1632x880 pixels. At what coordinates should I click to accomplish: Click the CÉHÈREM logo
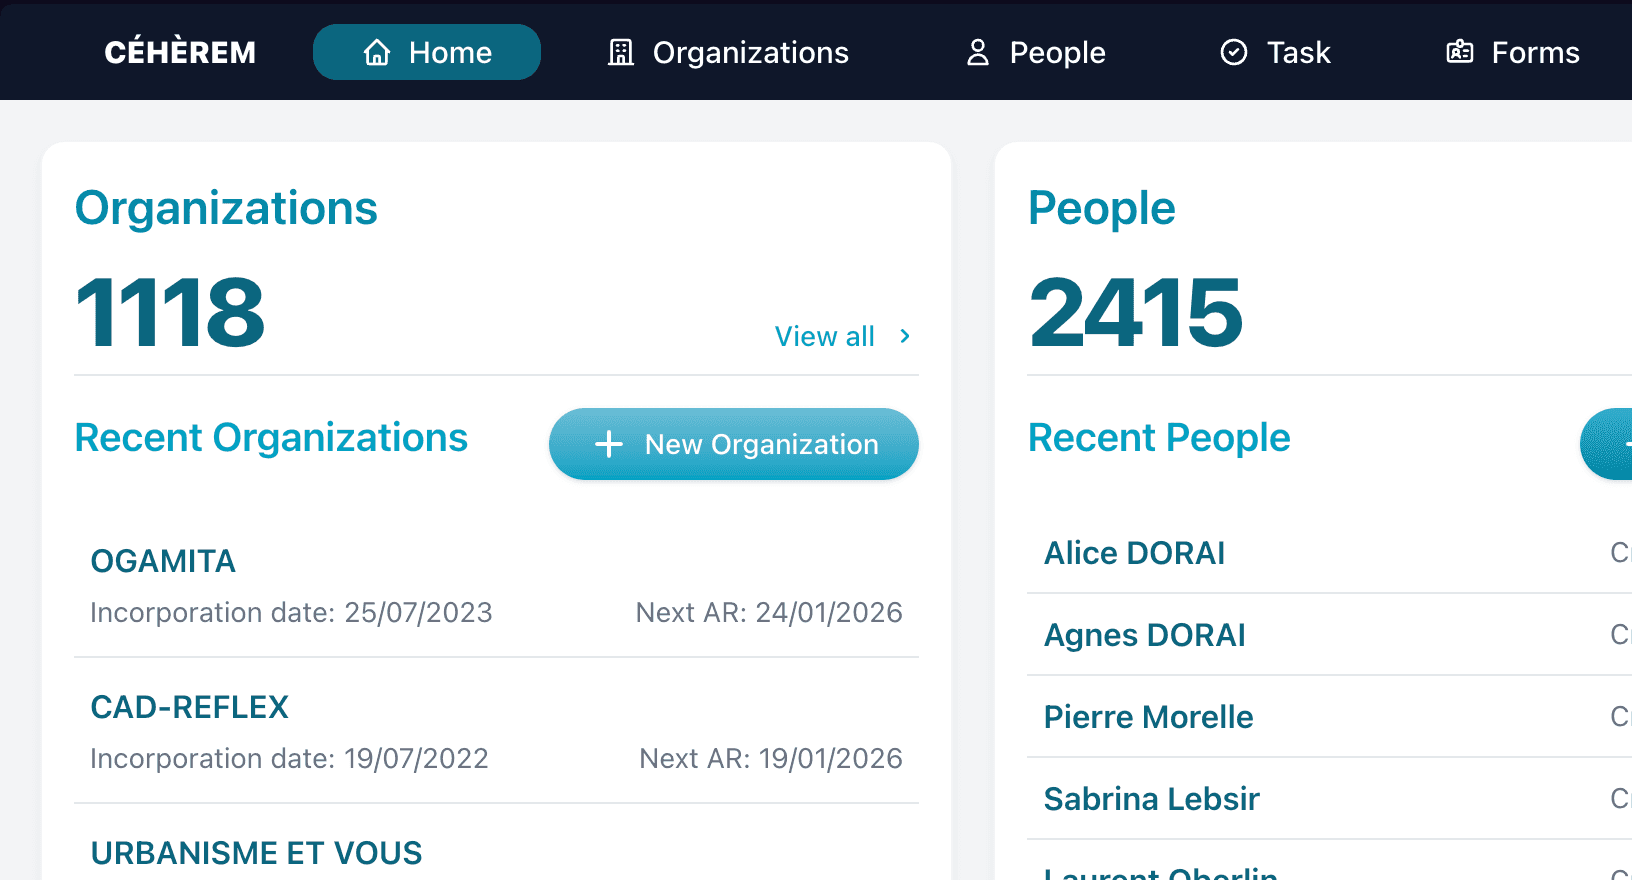point(180,52)
